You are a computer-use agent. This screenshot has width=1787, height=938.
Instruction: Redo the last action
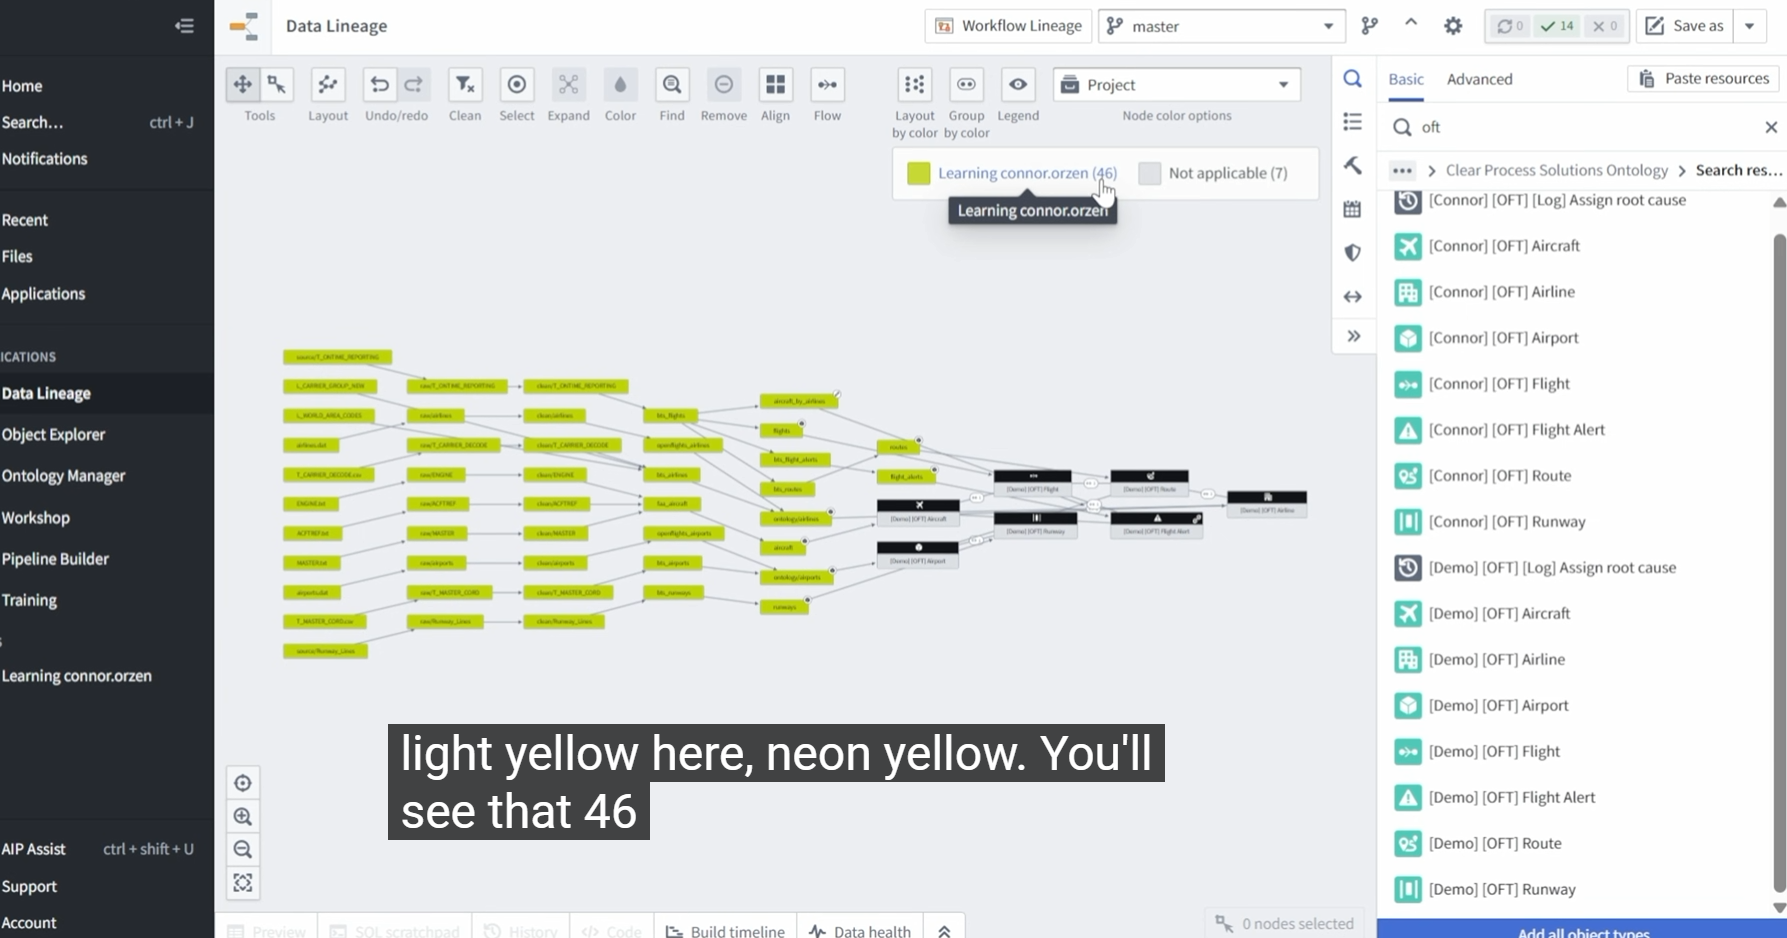click(x=414, y=85)
